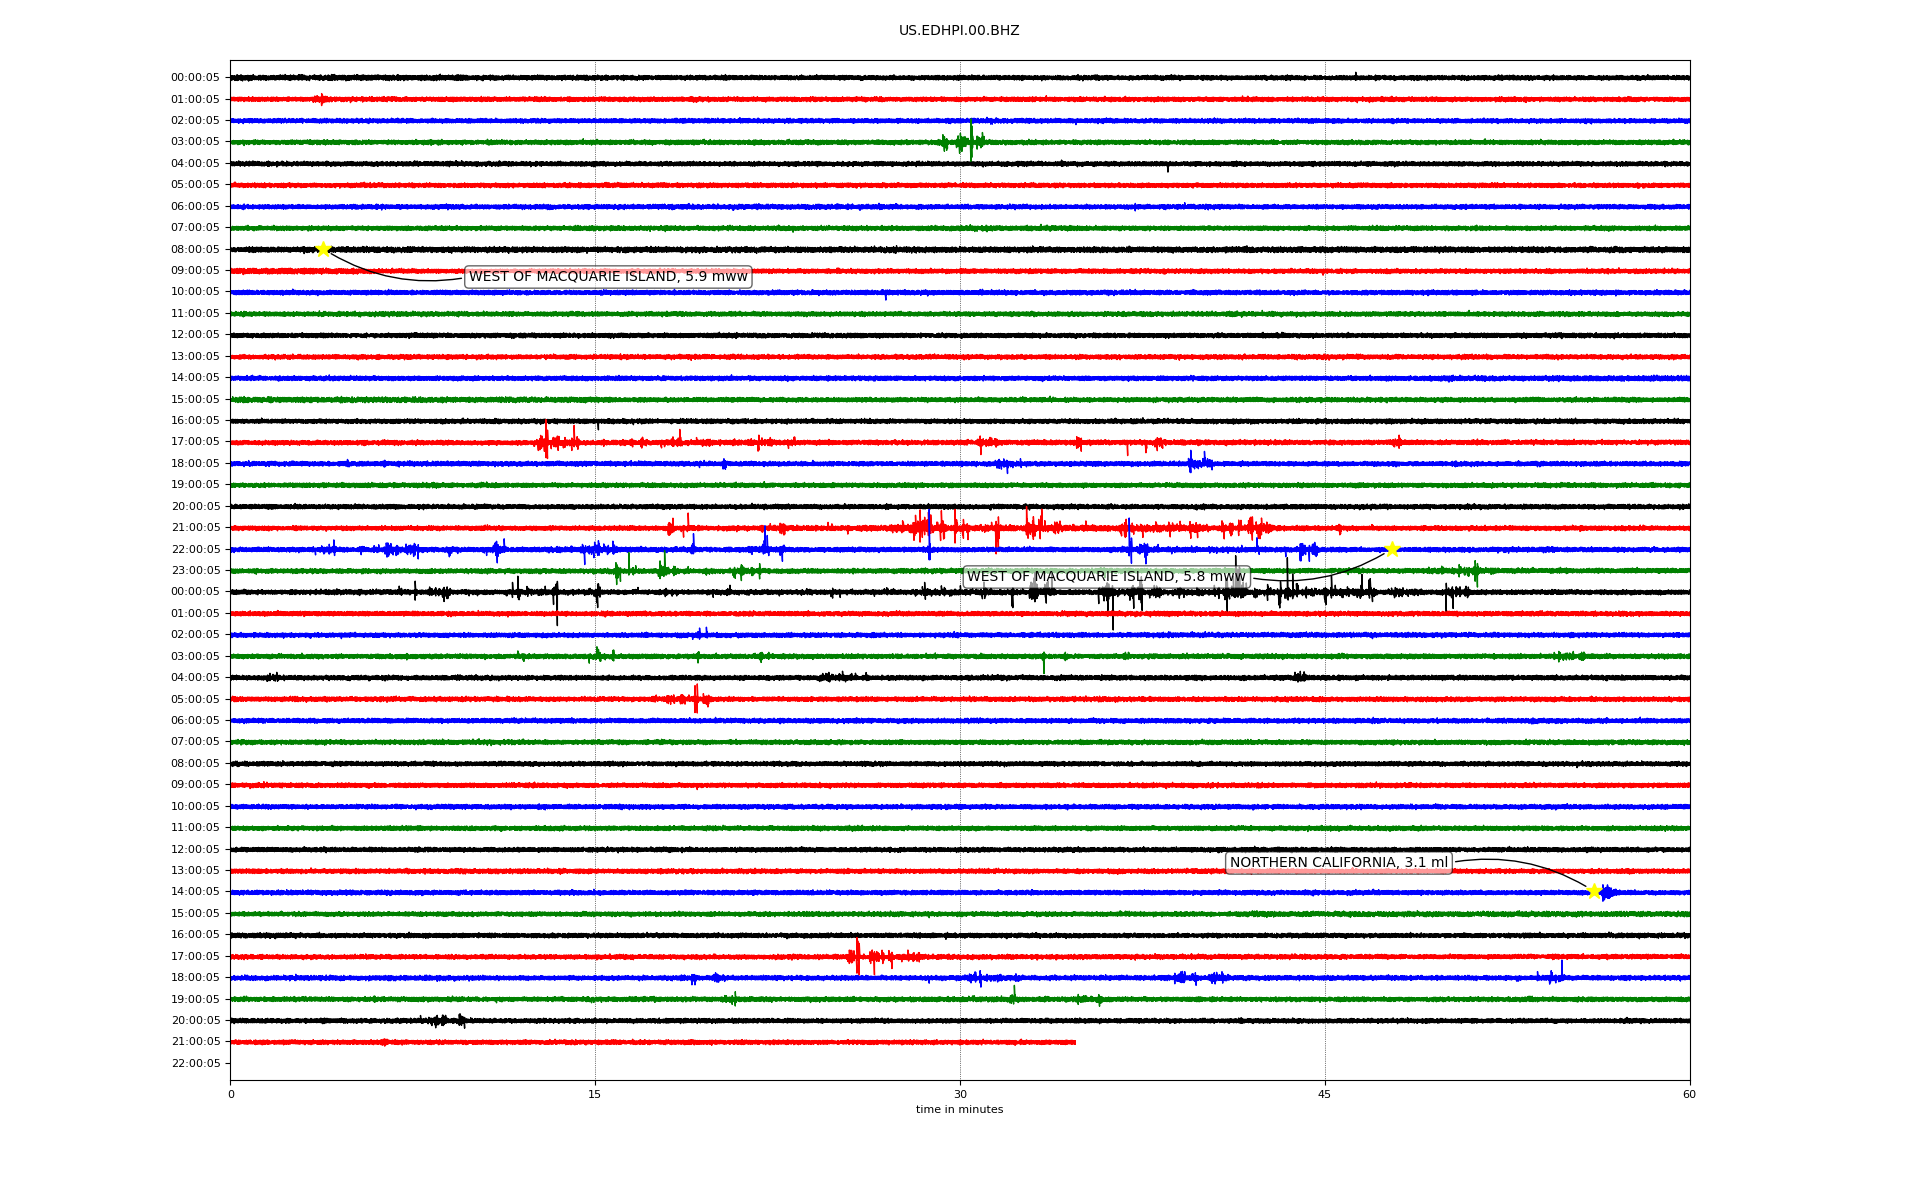Click the red spike on second 05:00:05 trace

[x=696, y=699]
